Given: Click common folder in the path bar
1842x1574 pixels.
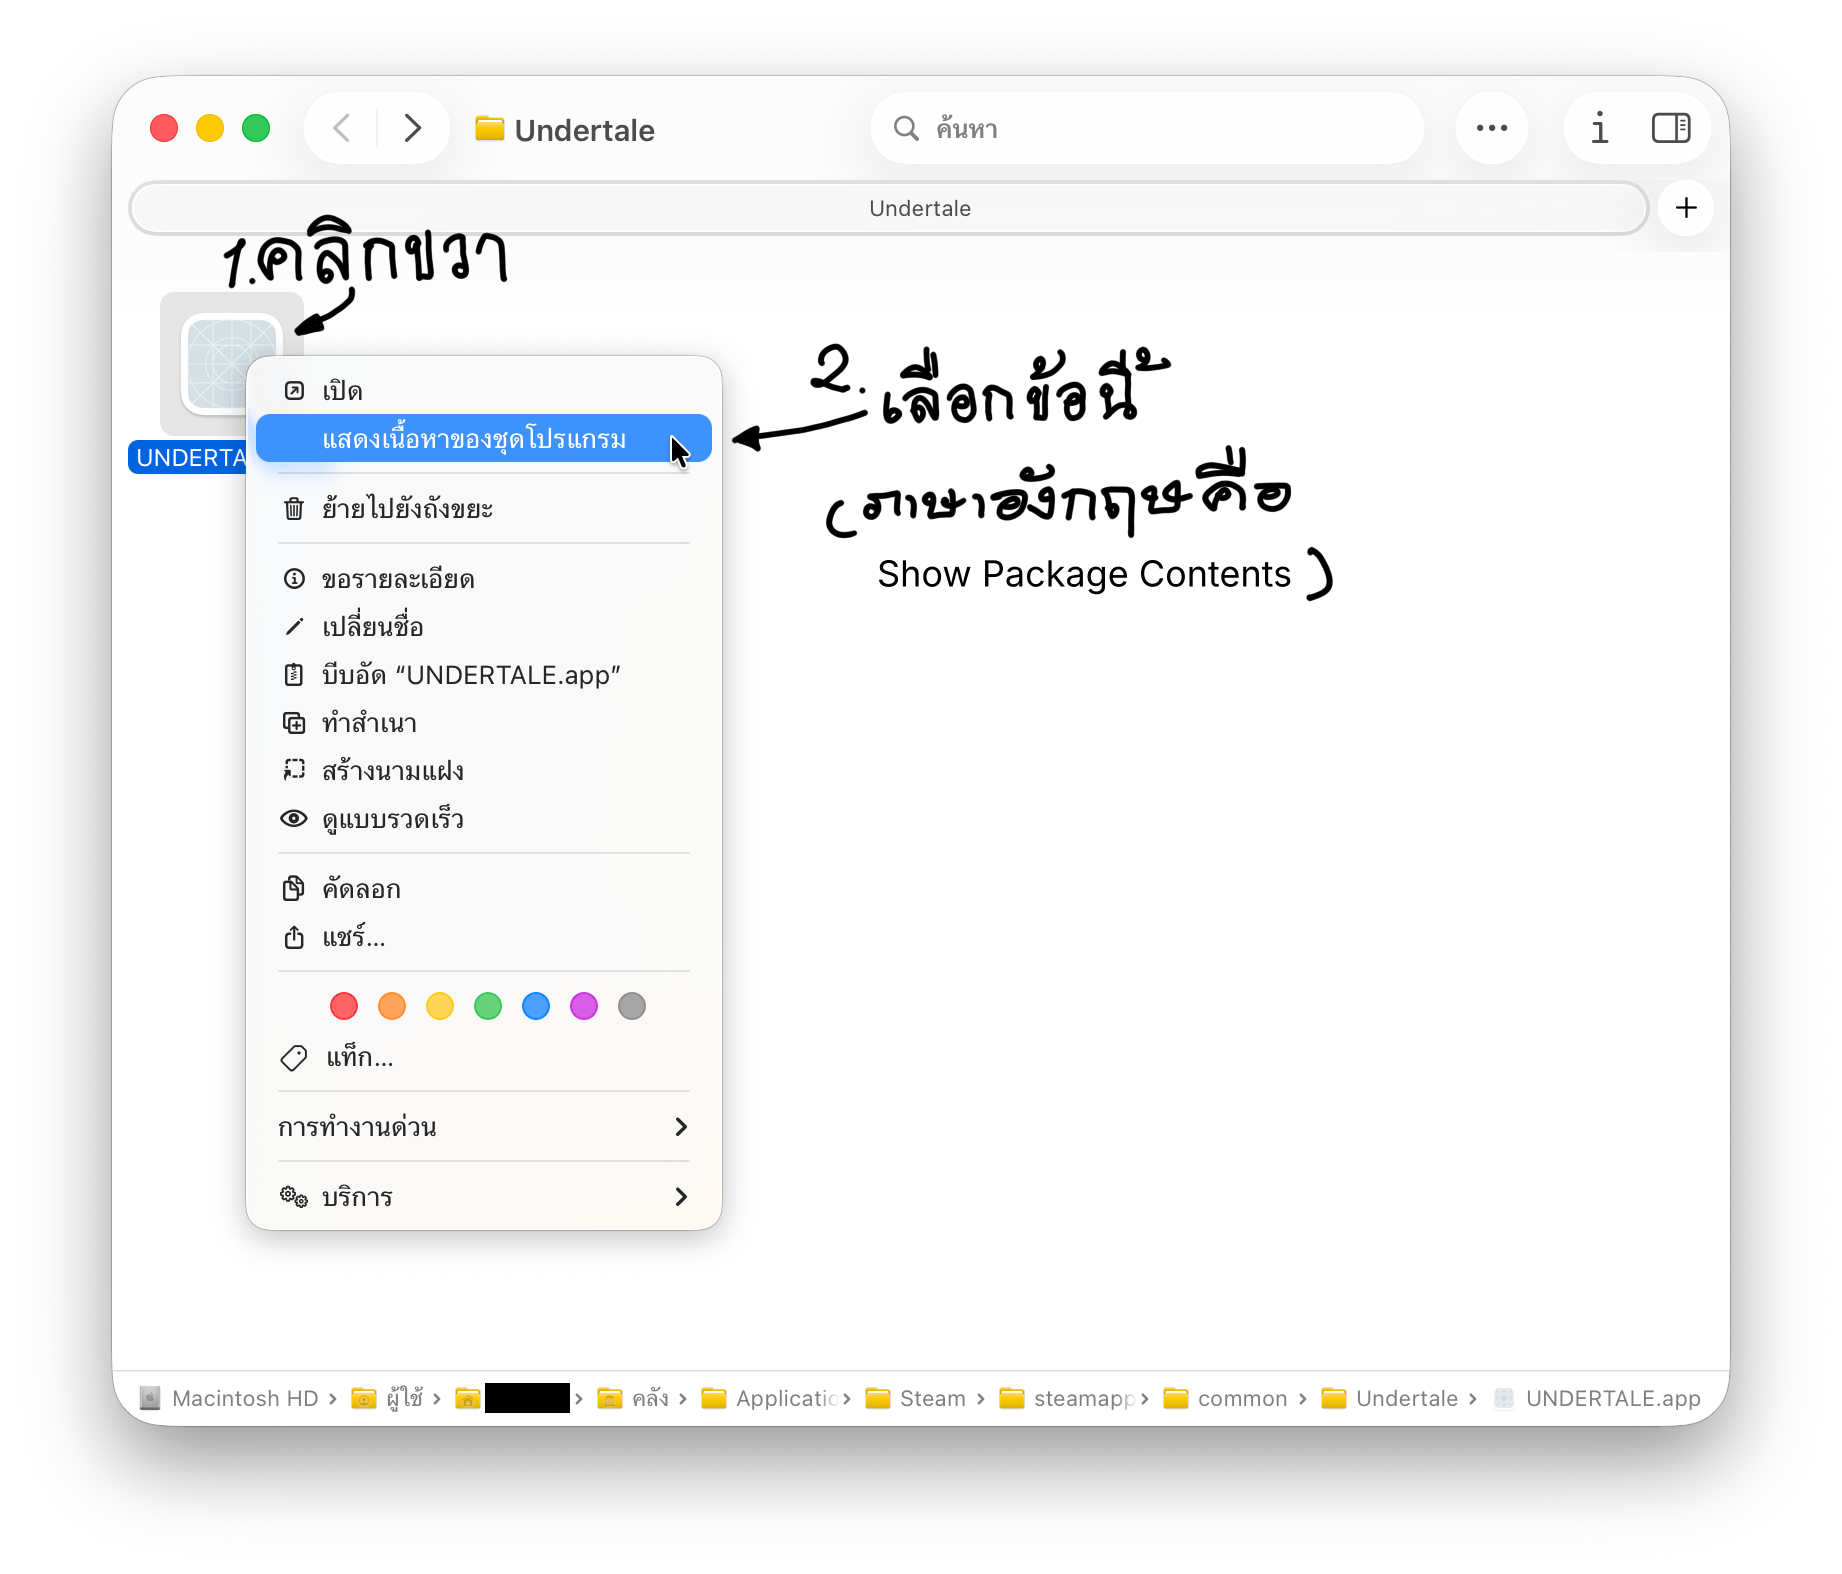Looking at the screenshot, I should pos(1226,1398).
